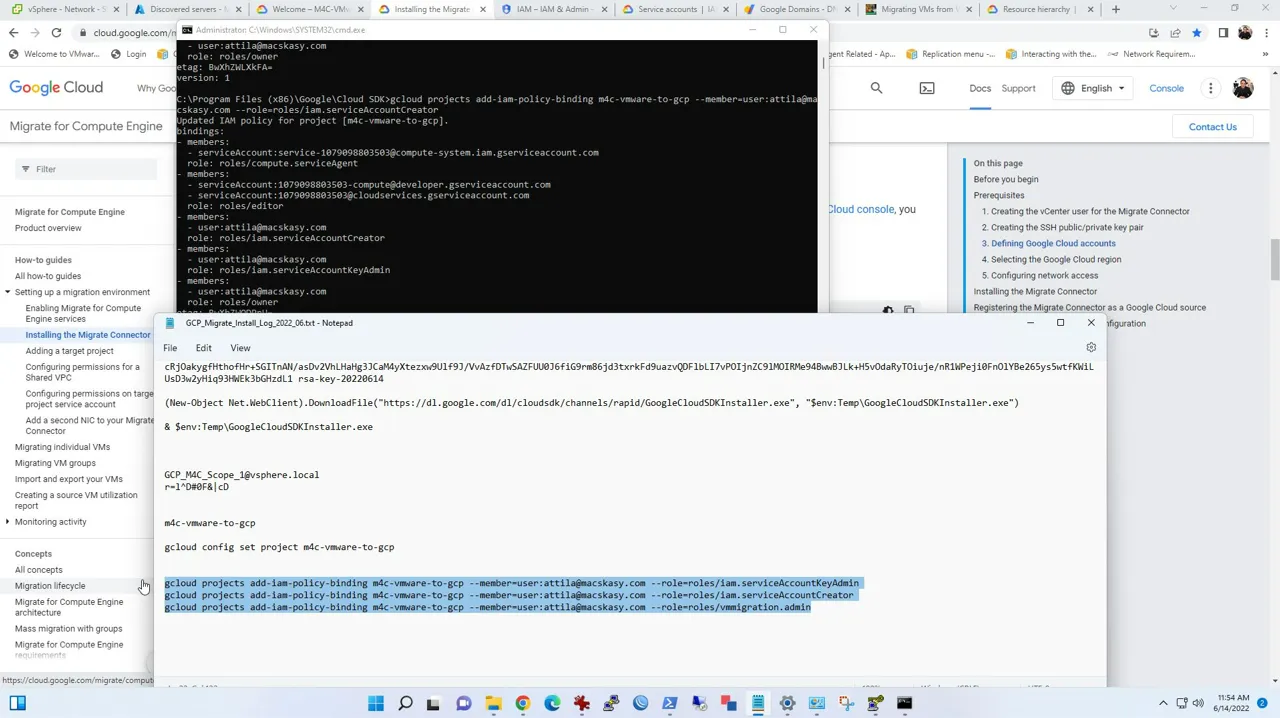The height and width of the screenshot is (718, 1280).
Task: Open the volume control in system tray
Action: (1199, 703)
